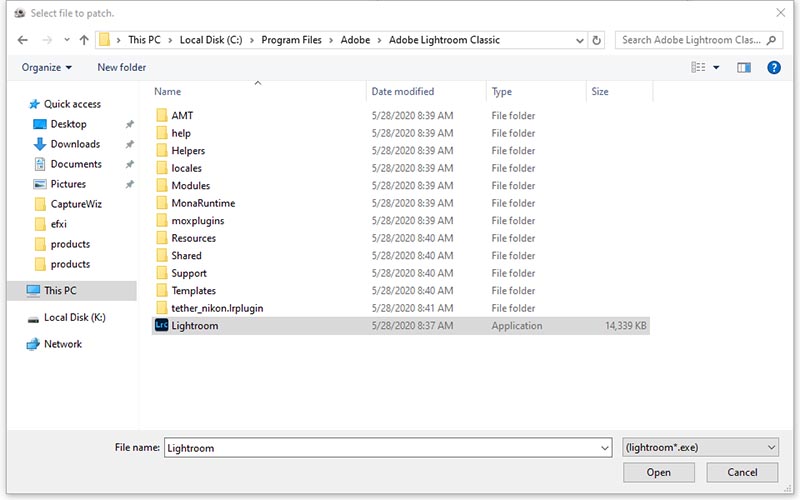800x500 pixels.
Task: Open recent locations dropdown arrow
Action: [x=67, y=40]
